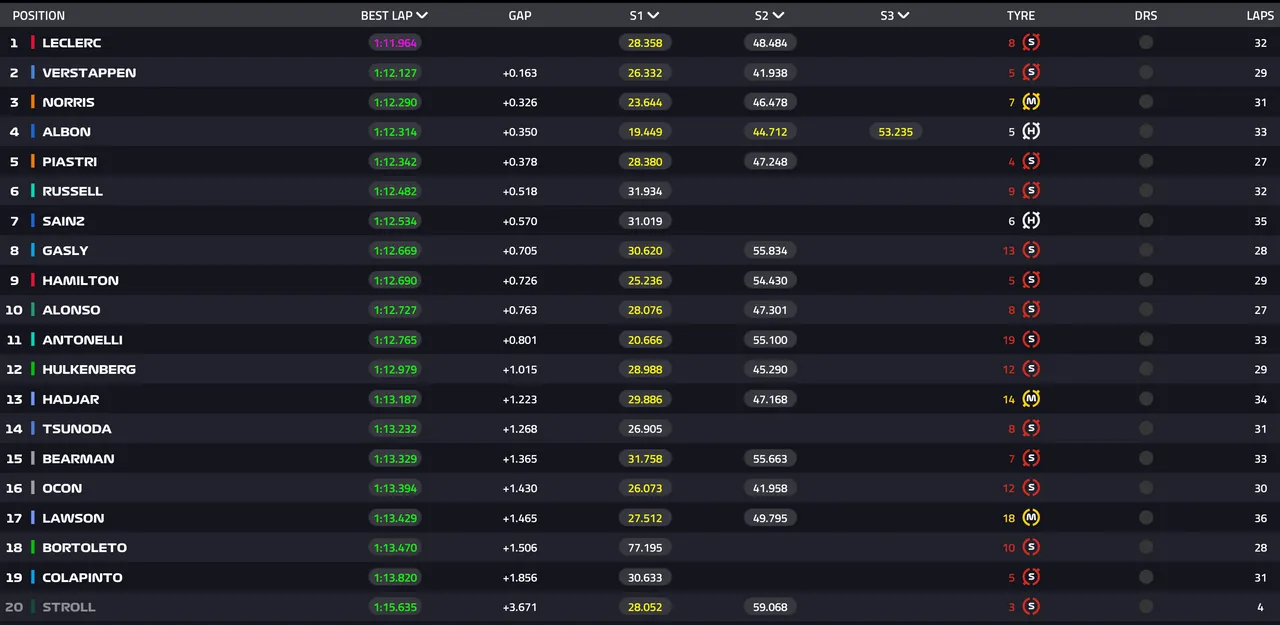
Task: Click Lawson's lap count 36
Action: pos(1260,518)
